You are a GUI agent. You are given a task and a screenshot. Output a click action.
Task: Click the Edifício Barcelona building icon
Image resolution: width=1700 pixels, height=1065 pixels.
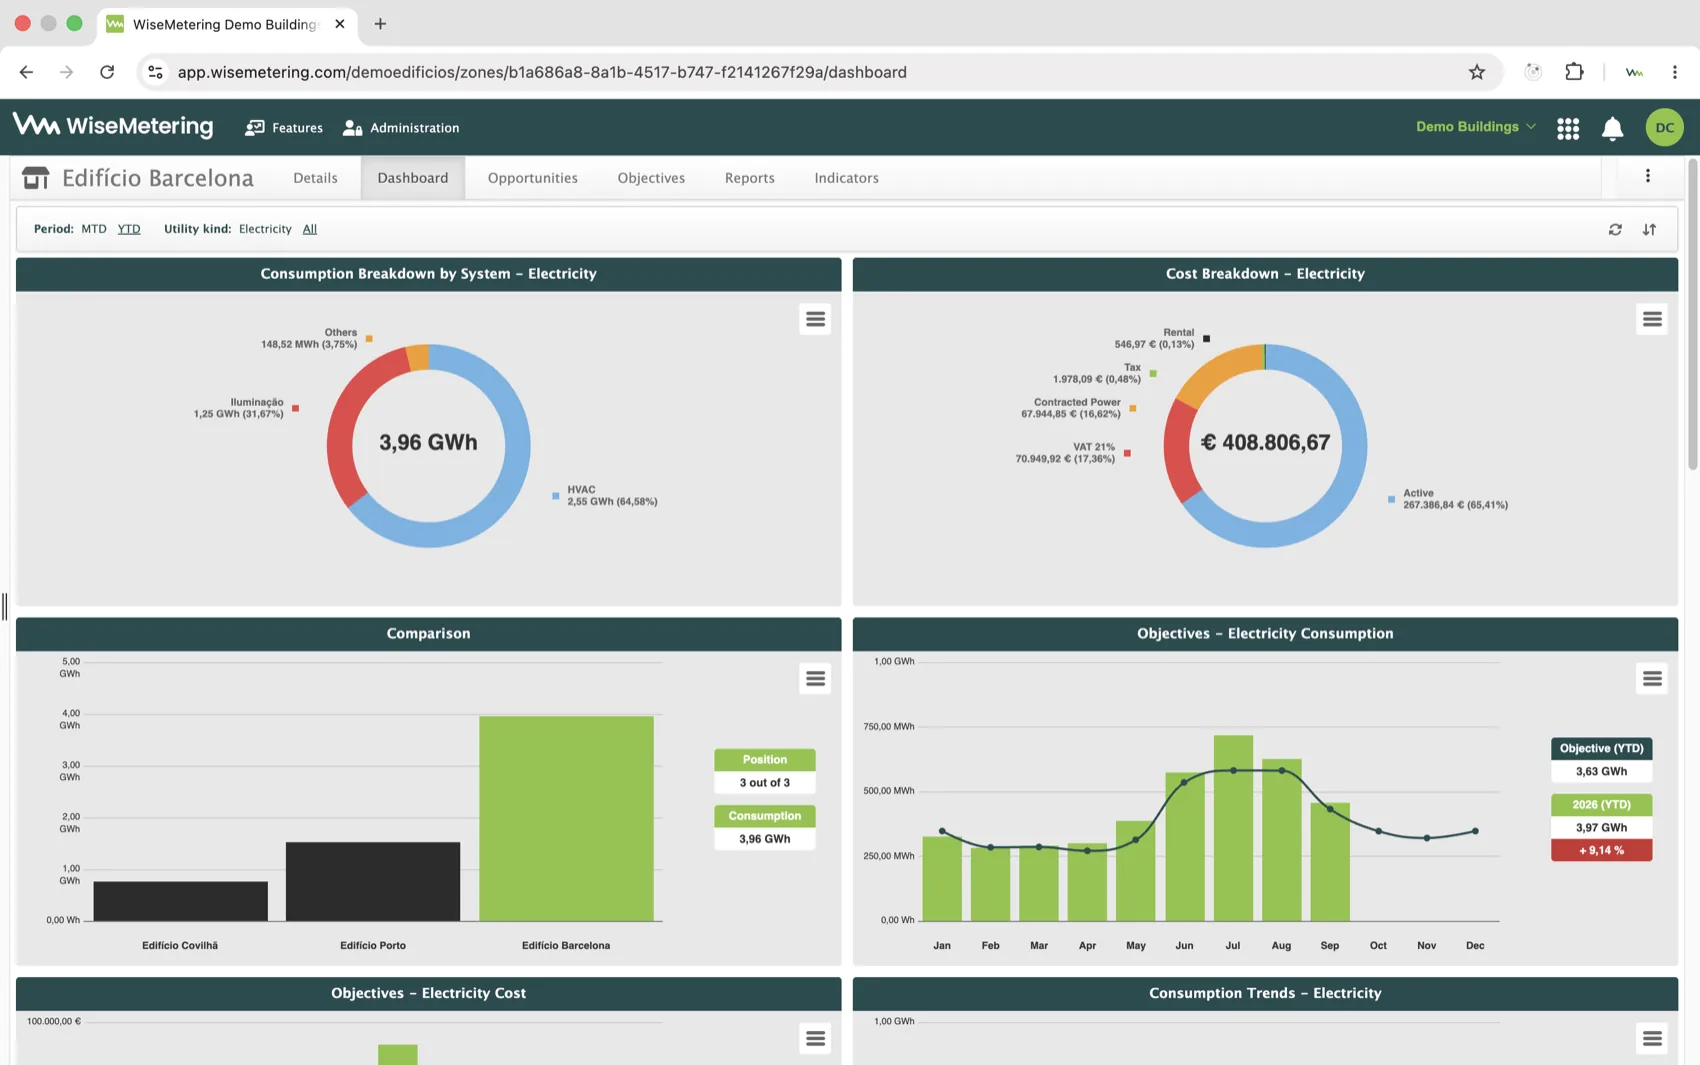[36, 178]
